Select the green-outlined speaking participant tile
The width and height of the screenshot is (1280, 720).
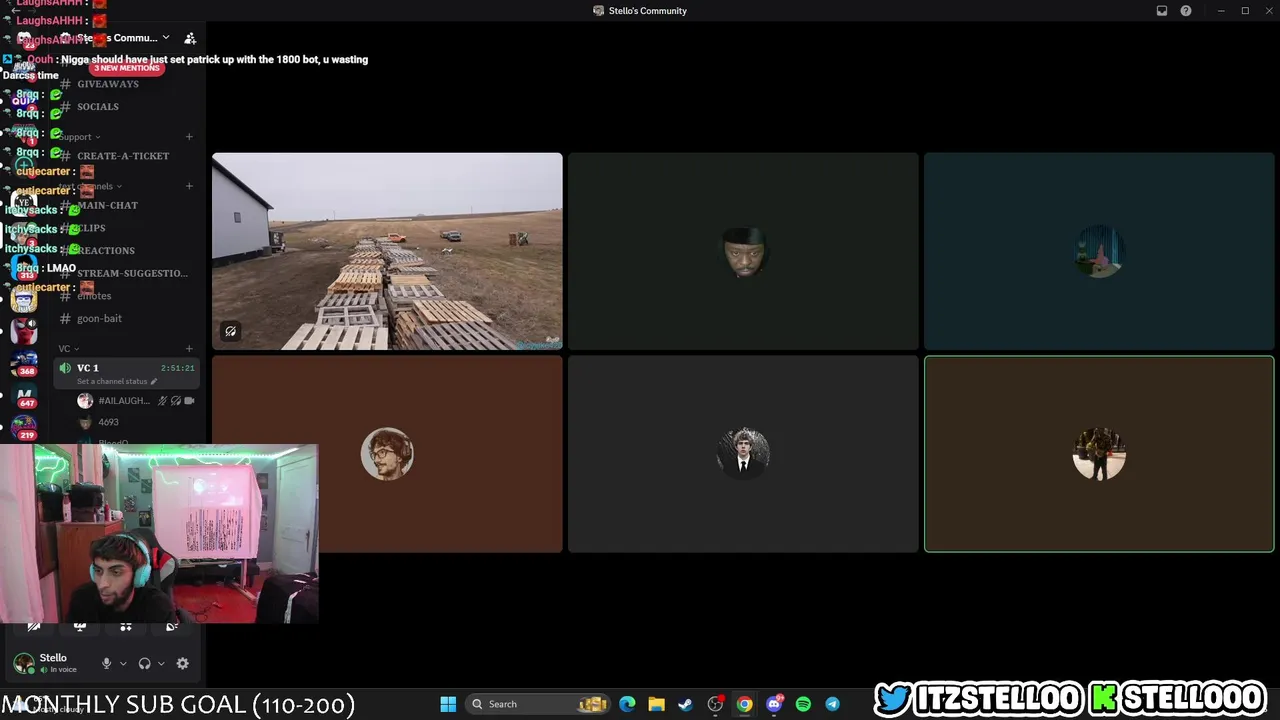click(x=1099, y=454)
